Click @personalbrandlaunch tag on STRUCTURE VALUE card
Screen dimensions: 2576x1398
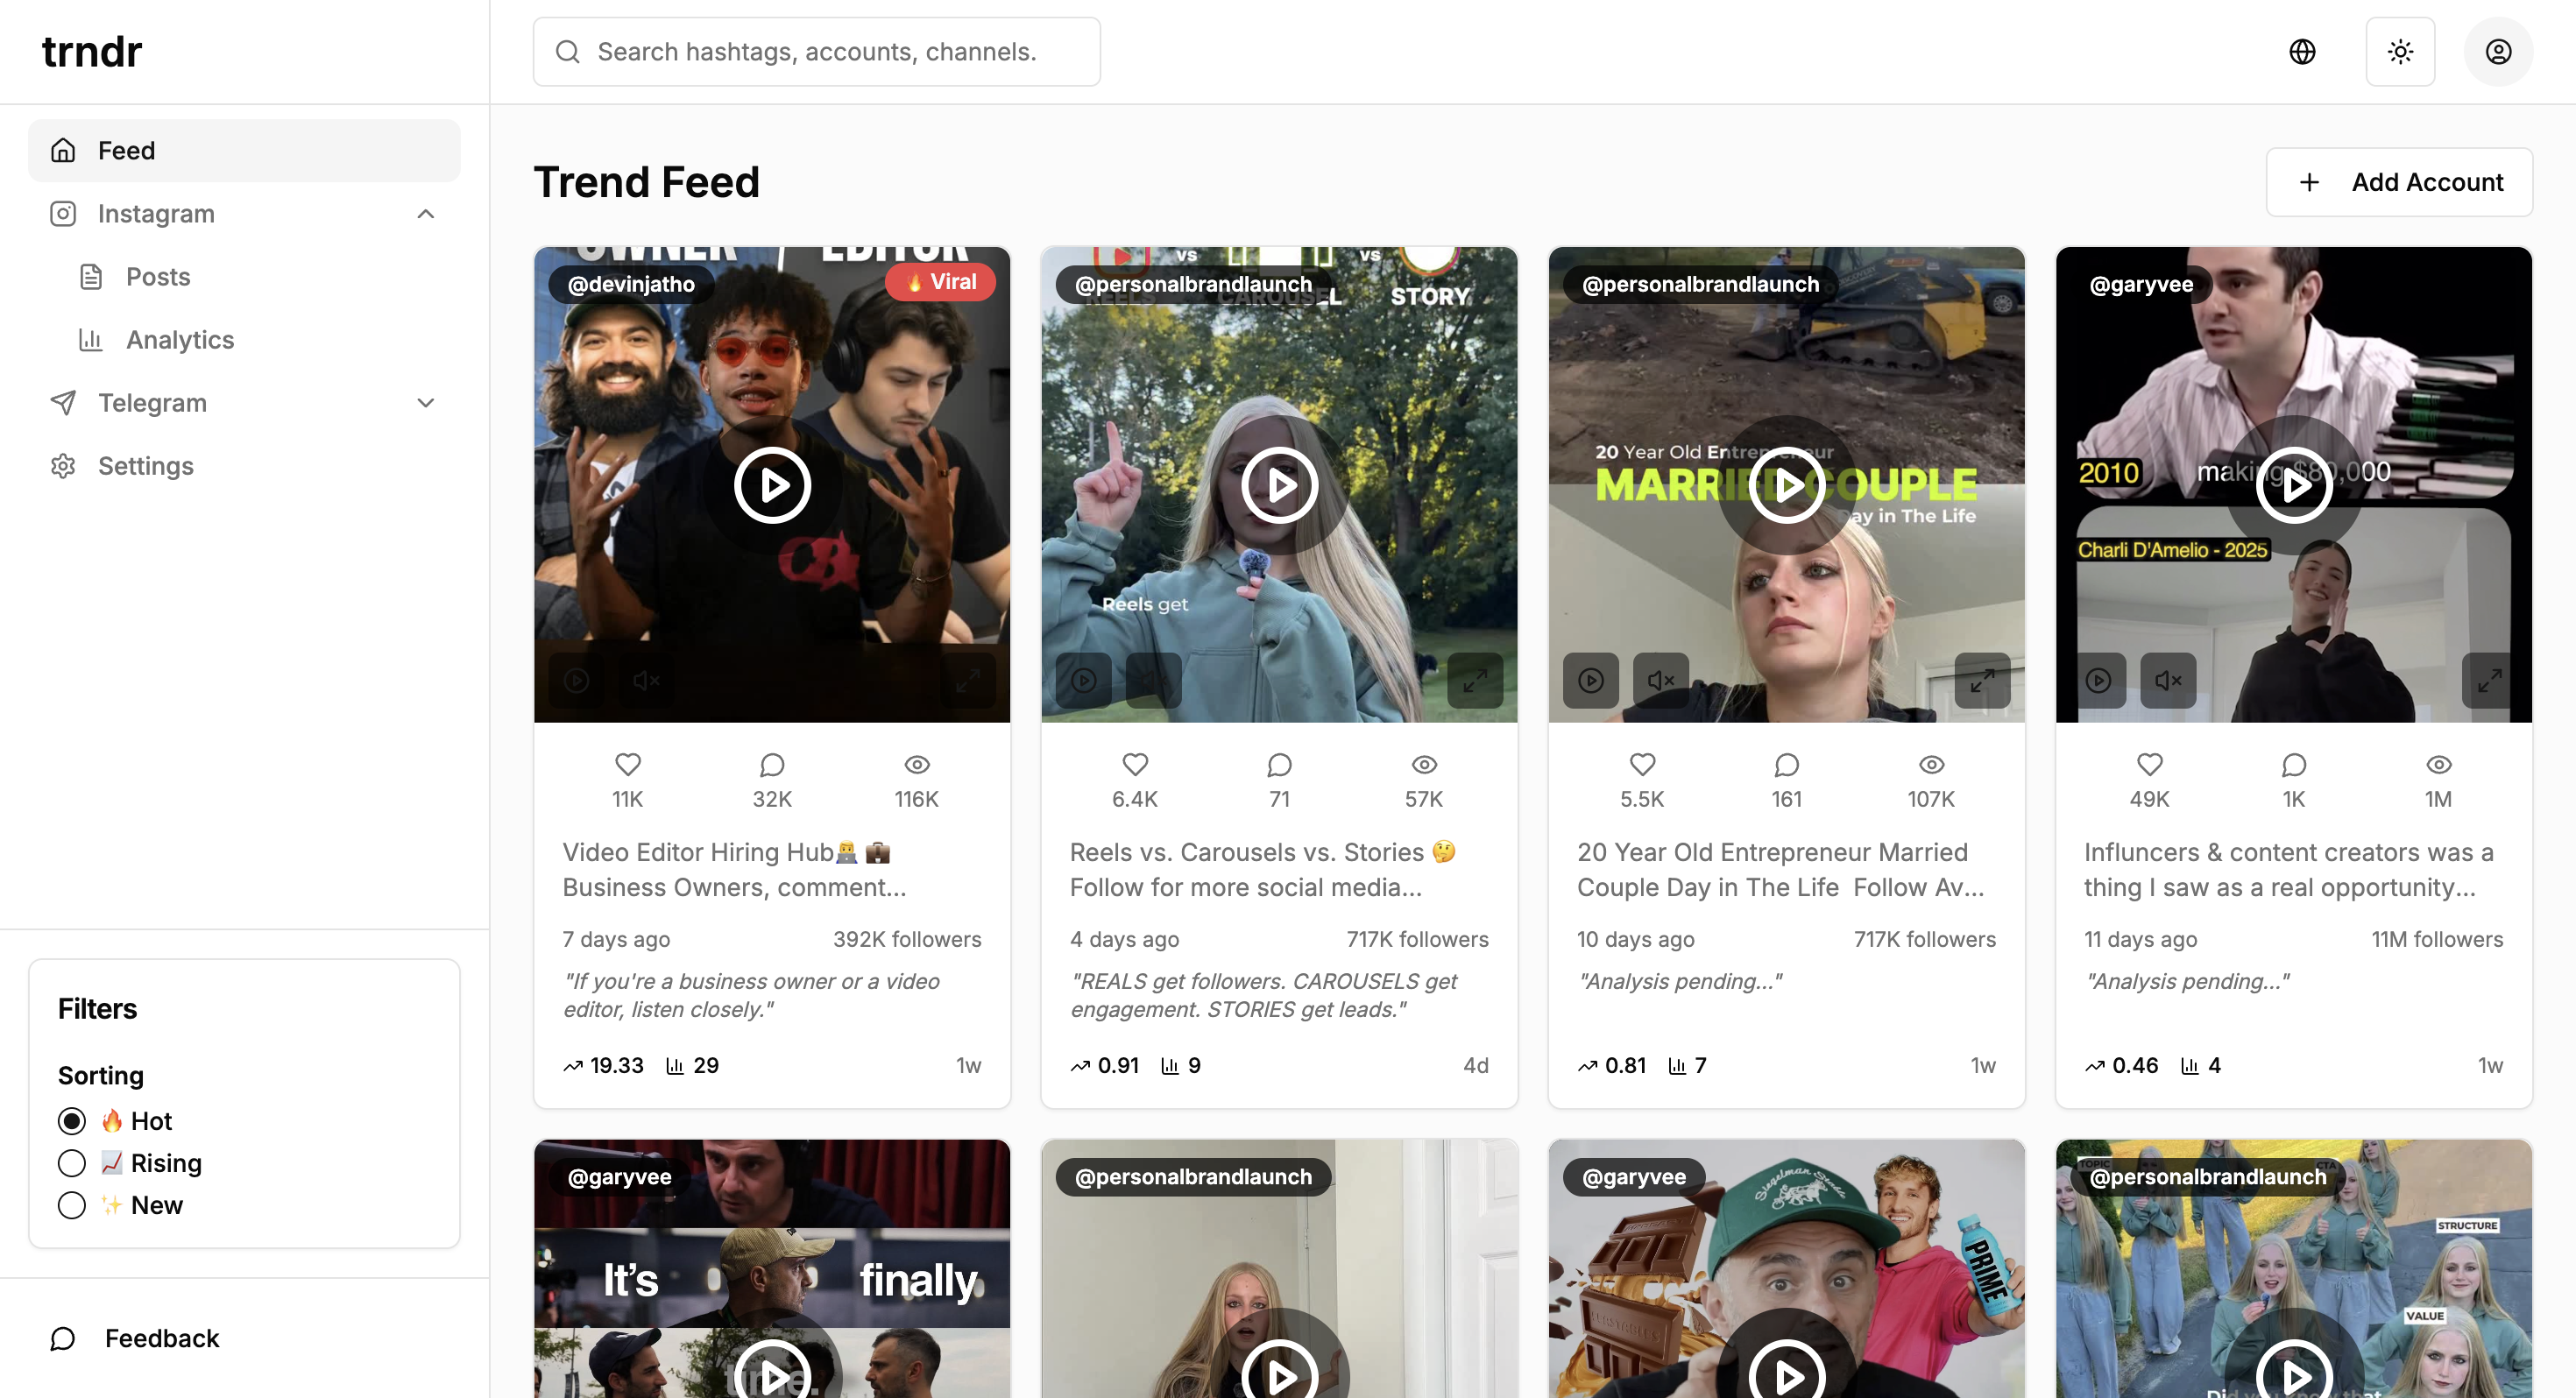coord(2208,1176)
